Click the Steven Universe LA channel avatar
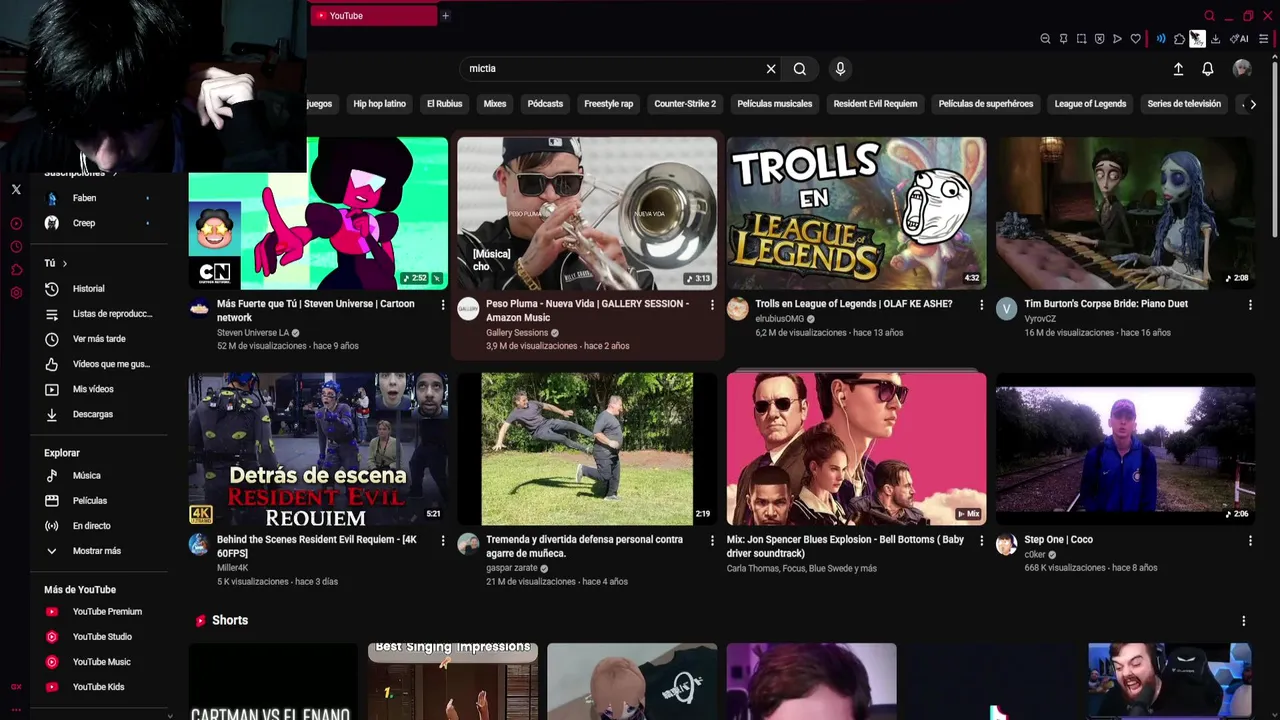This screenshot has width=1280, height=720. (x=199, y=308)
